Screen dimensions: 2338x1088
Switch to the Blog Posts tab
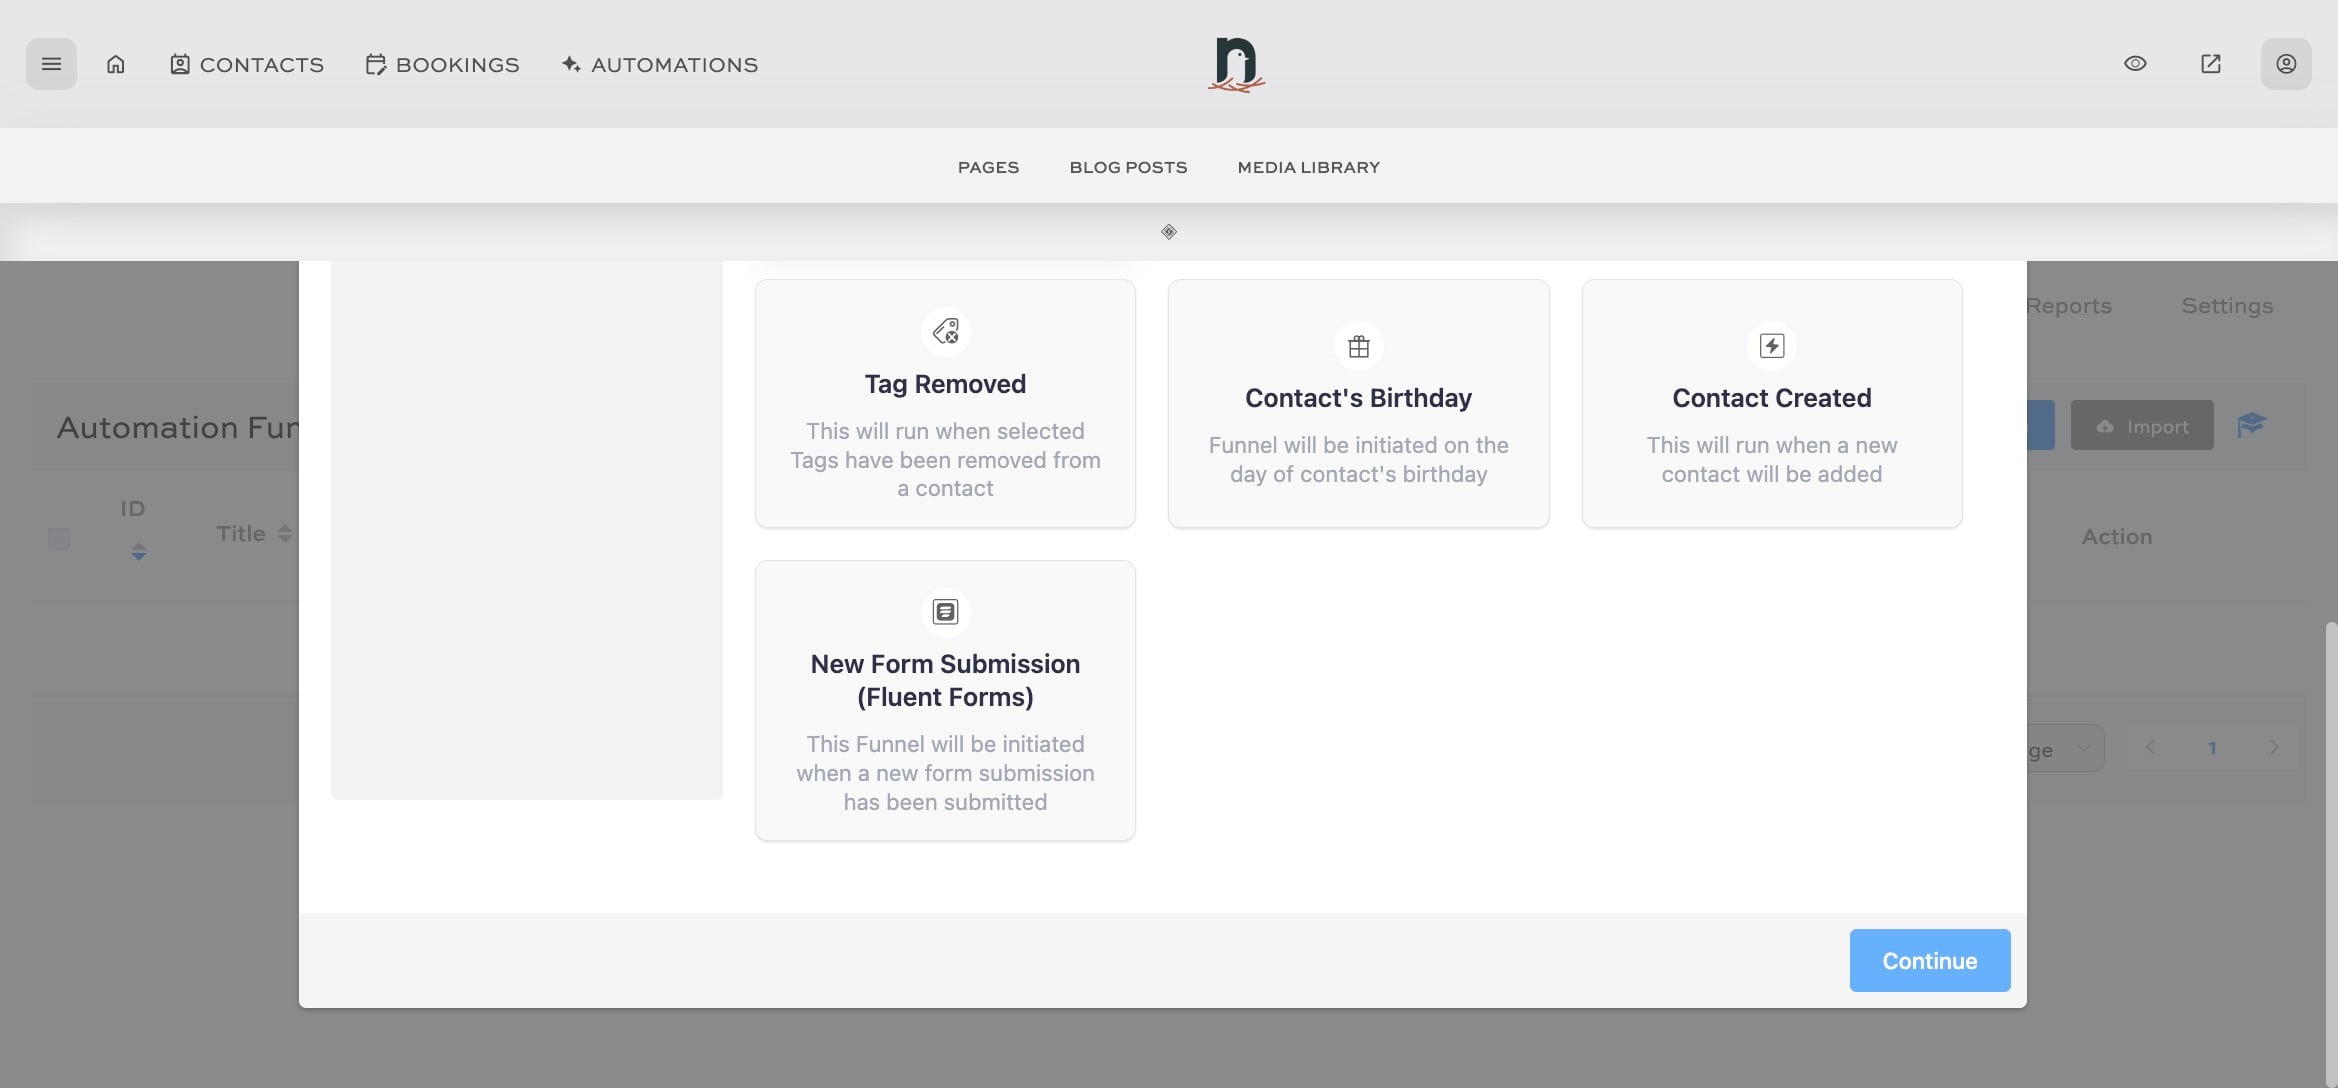[x=1128, y=167]
